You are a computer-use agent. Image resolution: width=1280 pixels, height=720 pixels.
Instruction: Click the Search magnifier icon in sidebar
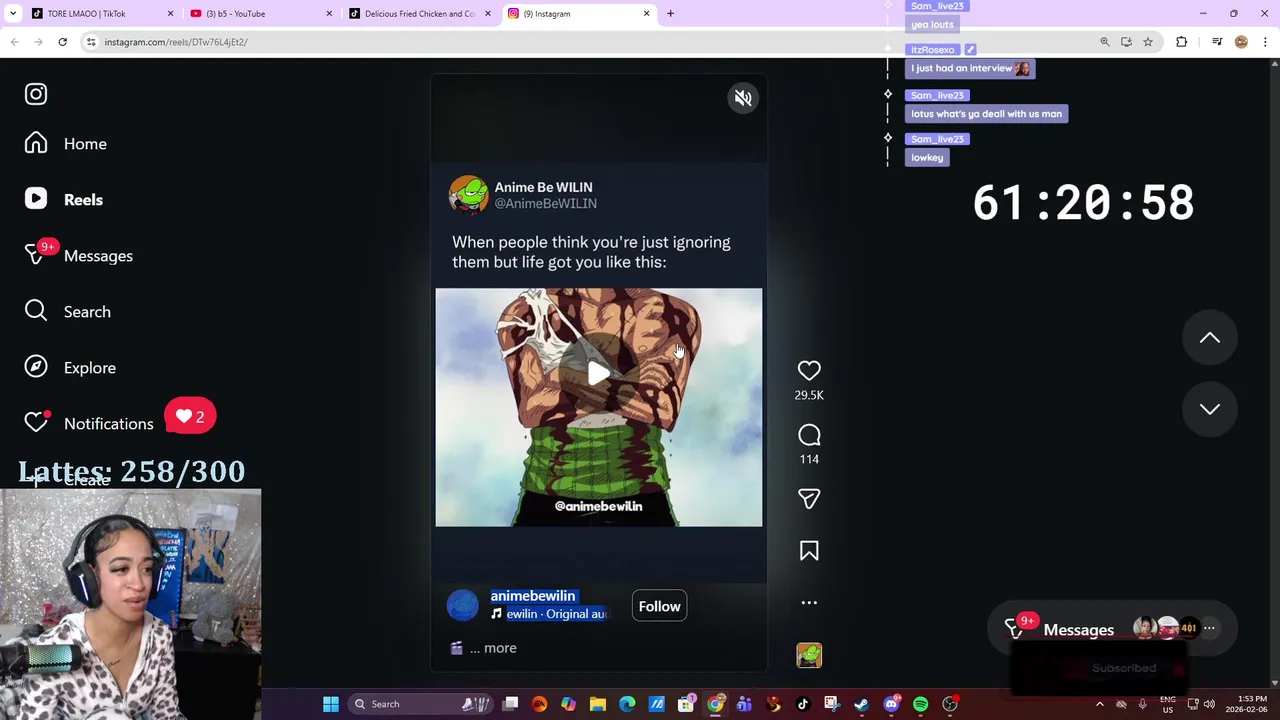(36, 312)
